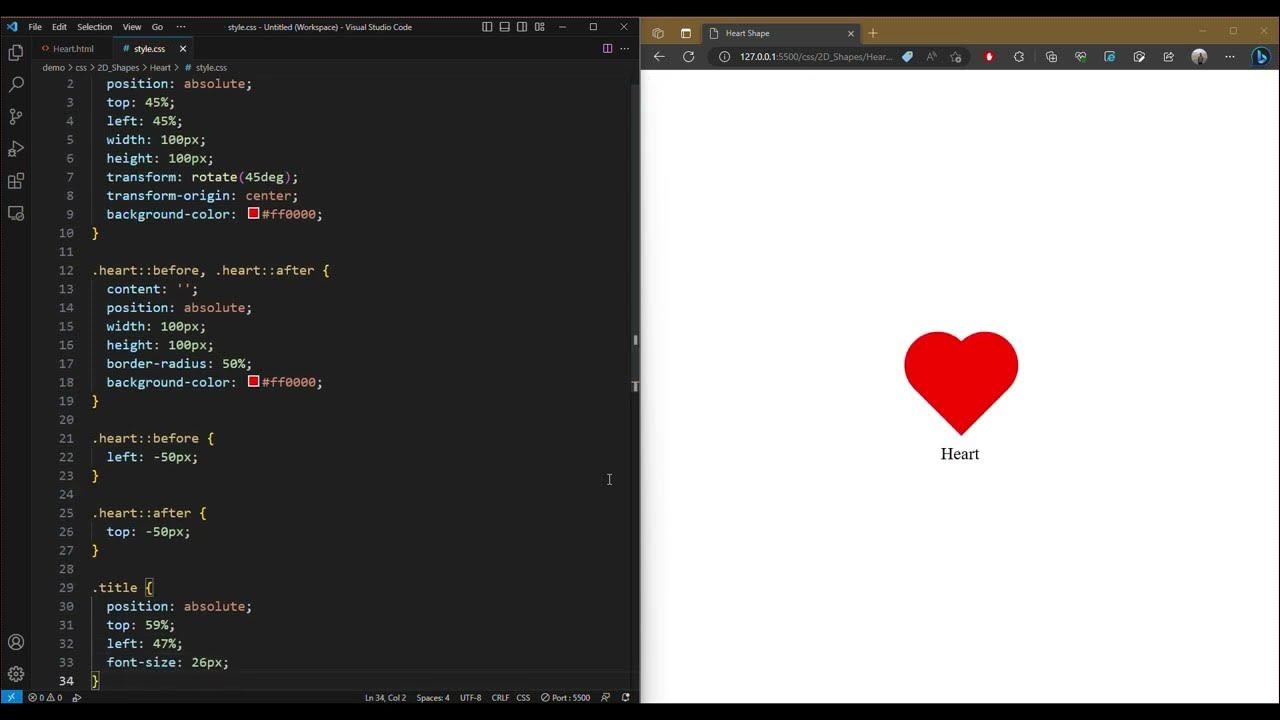The width and height of the screenshot is (1280, 720).
Task: Change indentation setting Spaces: 4
Action: [x=433, y=697]
